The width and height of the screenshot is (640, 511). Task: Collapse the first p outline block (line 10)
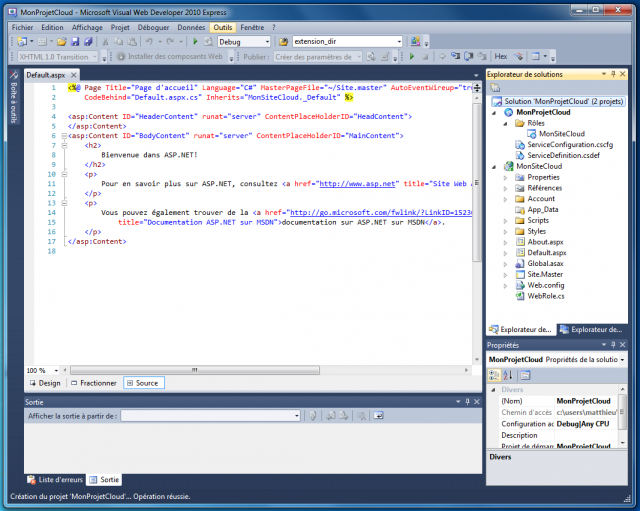coord(64,174)
